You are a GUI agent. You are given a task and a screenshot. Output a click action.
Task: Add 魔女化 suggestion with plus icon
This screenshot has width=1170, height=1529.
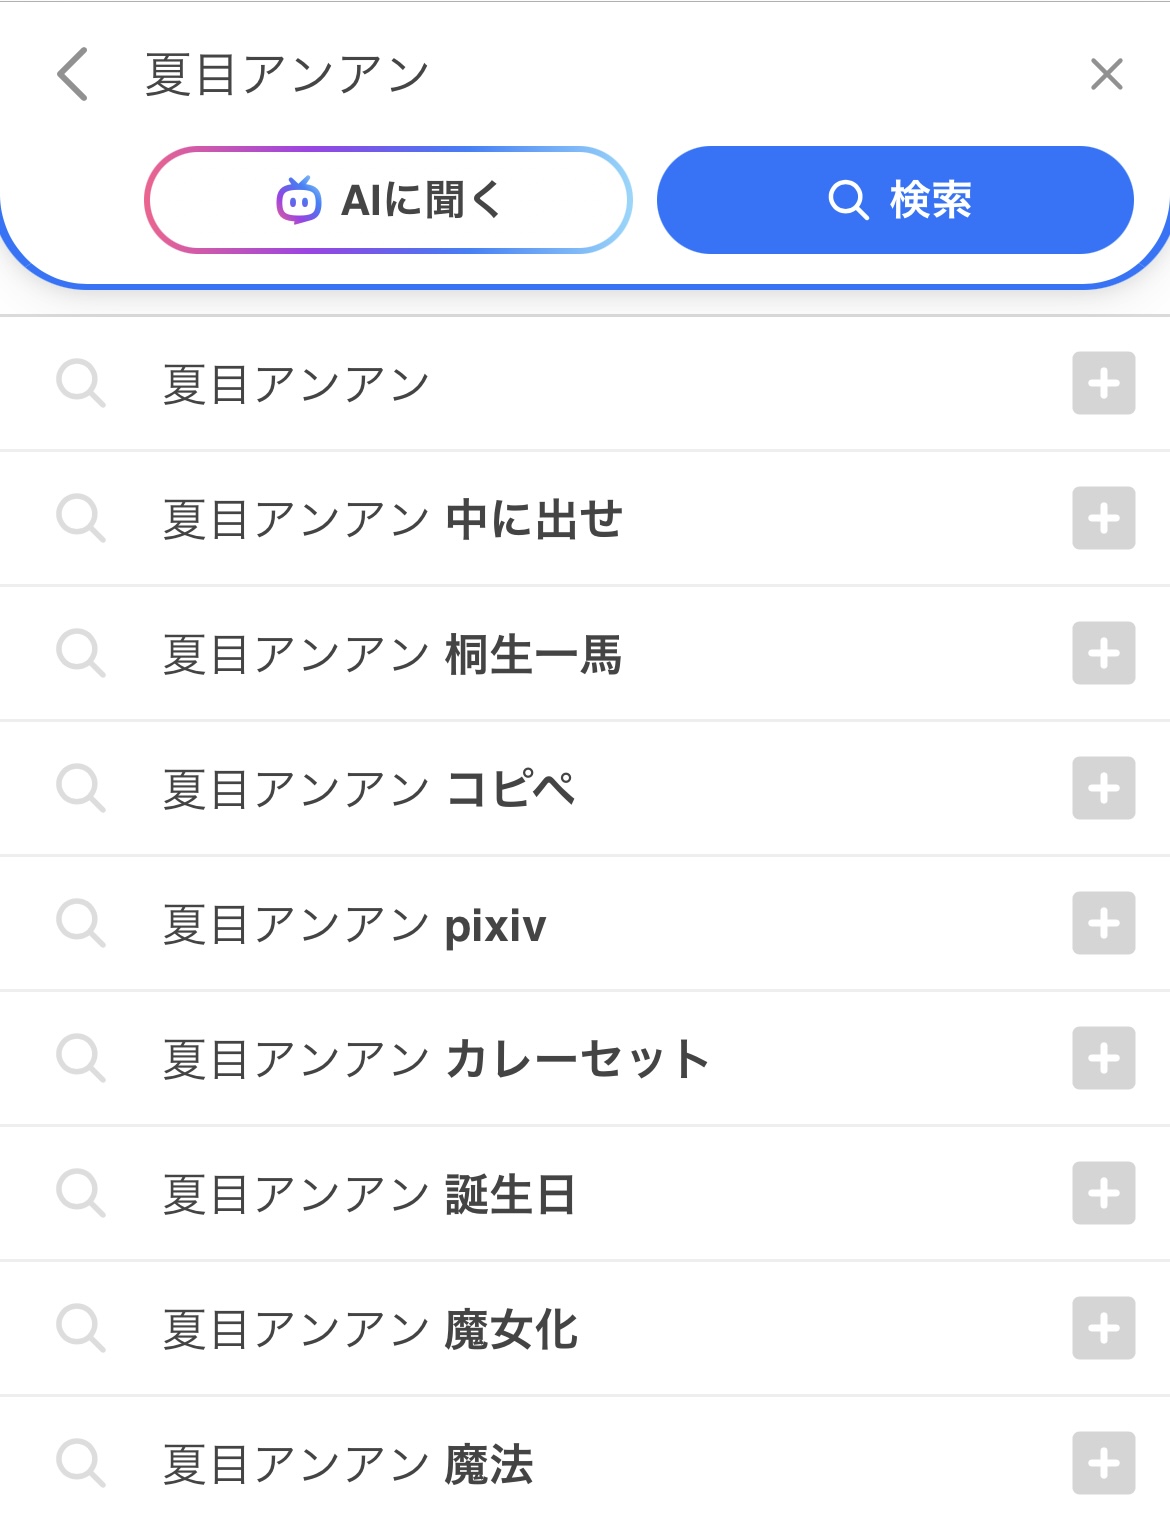tap(1103, 1328)
